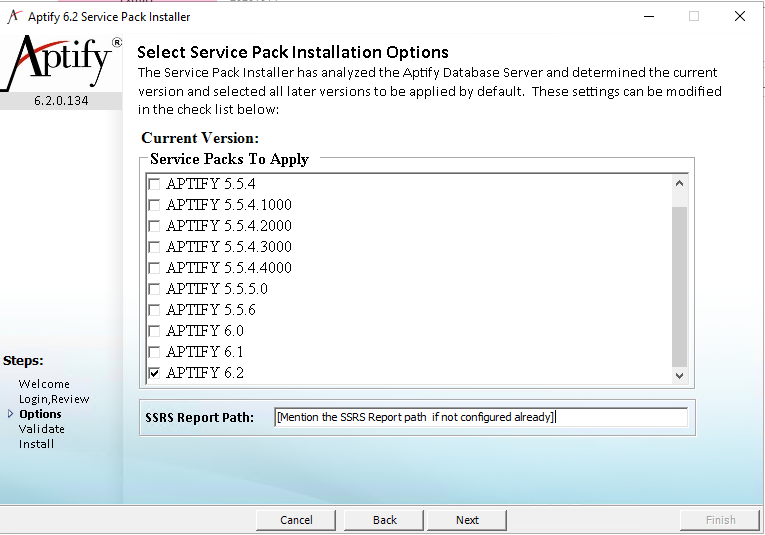Tick the APTIFY 5.5.4.1000 service pack checkbox
Viewport: 765px width, 535px height.
[x=154, y=205]
